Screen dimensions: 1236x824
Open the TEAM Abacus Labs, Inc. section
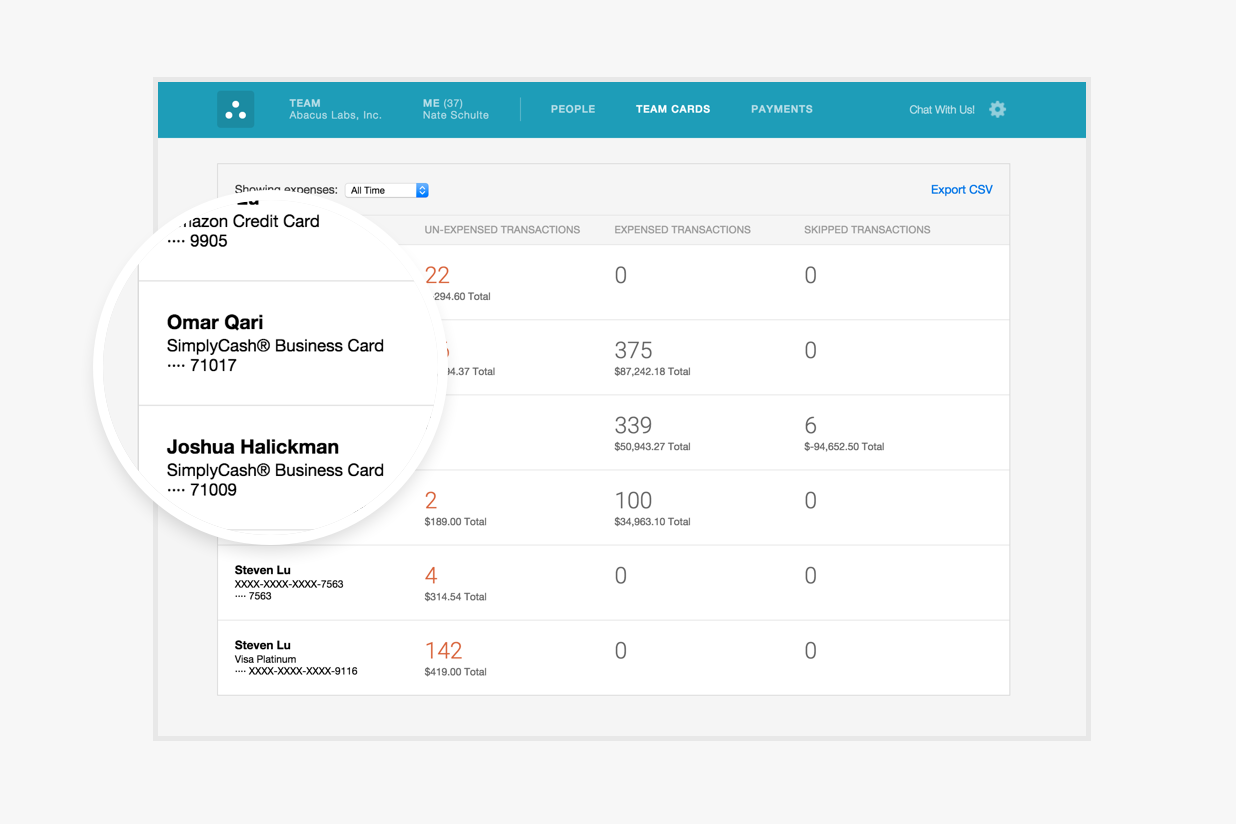click(x=335, y=109)
